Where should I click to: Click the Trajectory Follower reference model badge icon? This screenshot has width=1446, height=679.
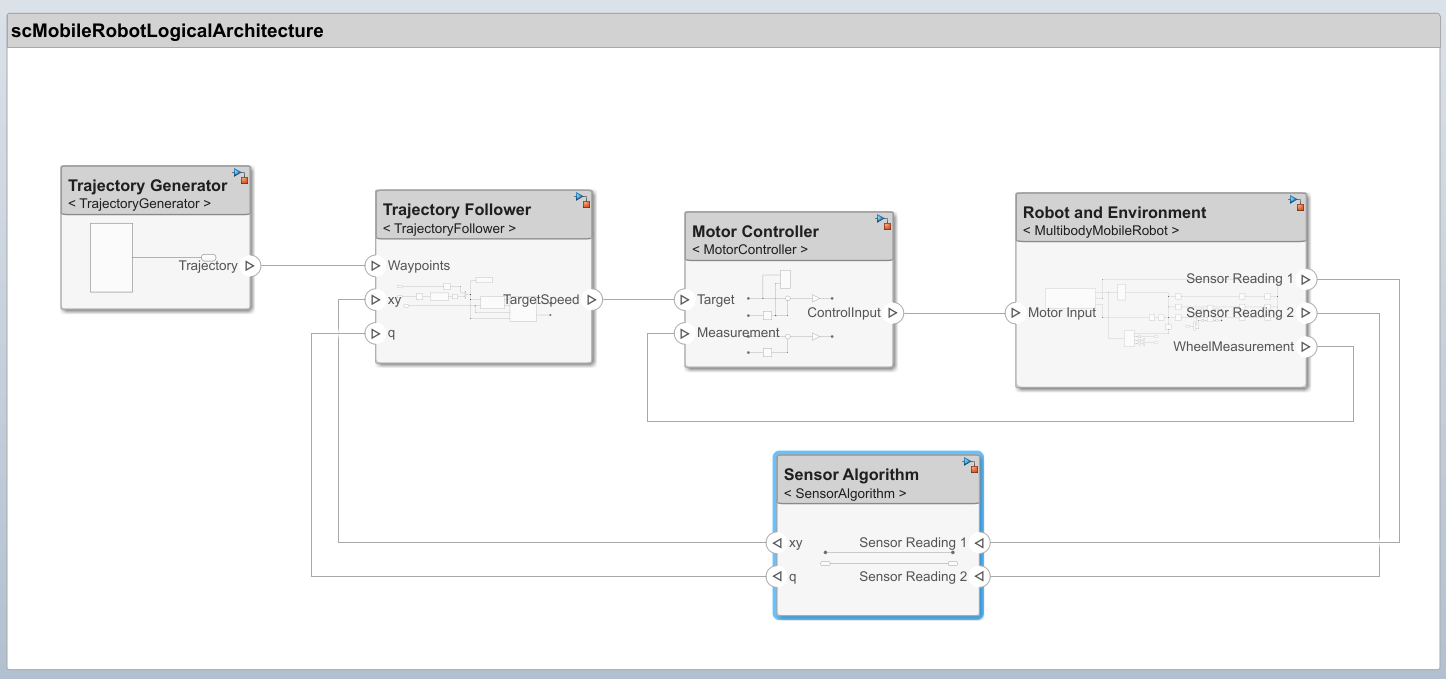(582, 200)
